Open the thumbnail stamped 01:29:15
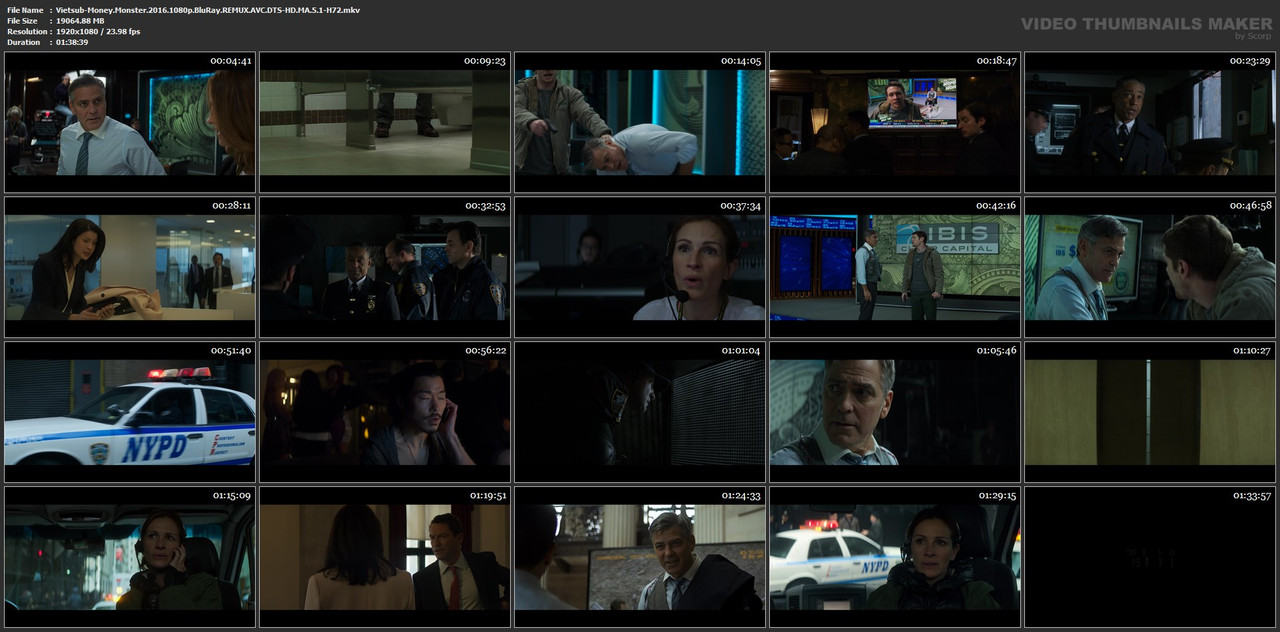This screenshot has width=1280, height=632. (895, 557)
